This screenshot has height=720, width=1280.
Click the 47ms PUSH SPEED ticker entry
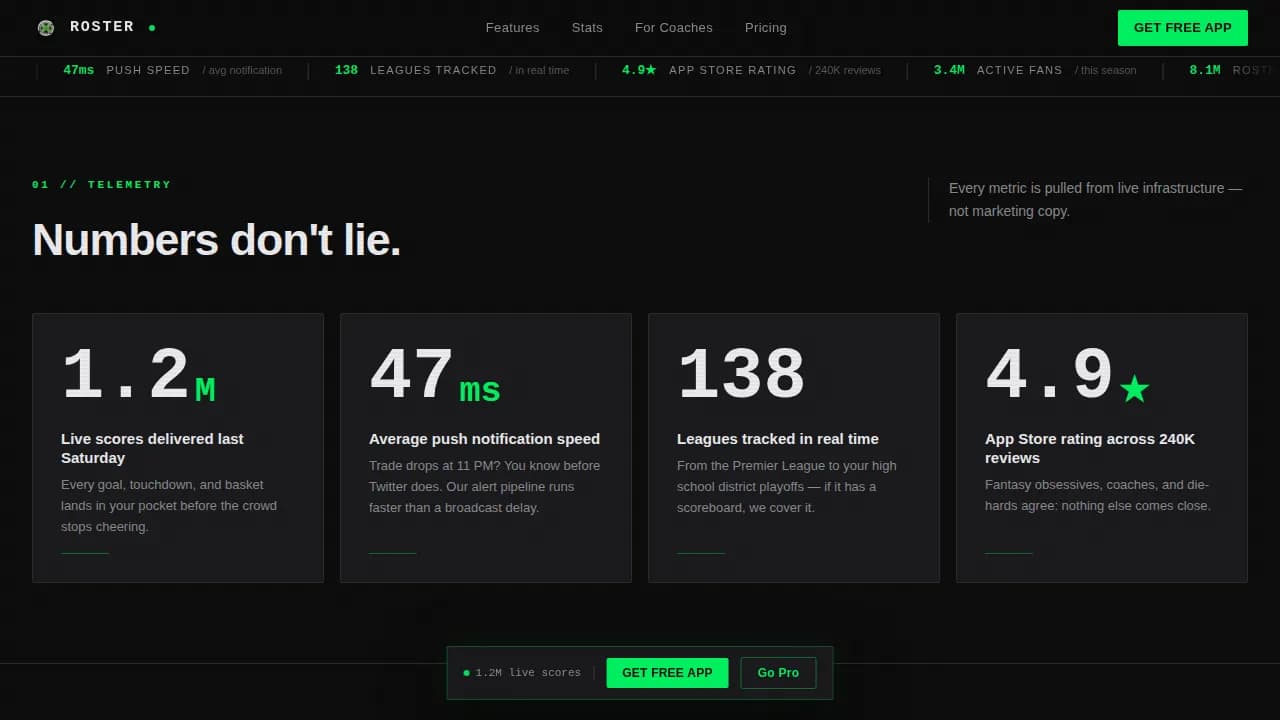pos(172,70)
